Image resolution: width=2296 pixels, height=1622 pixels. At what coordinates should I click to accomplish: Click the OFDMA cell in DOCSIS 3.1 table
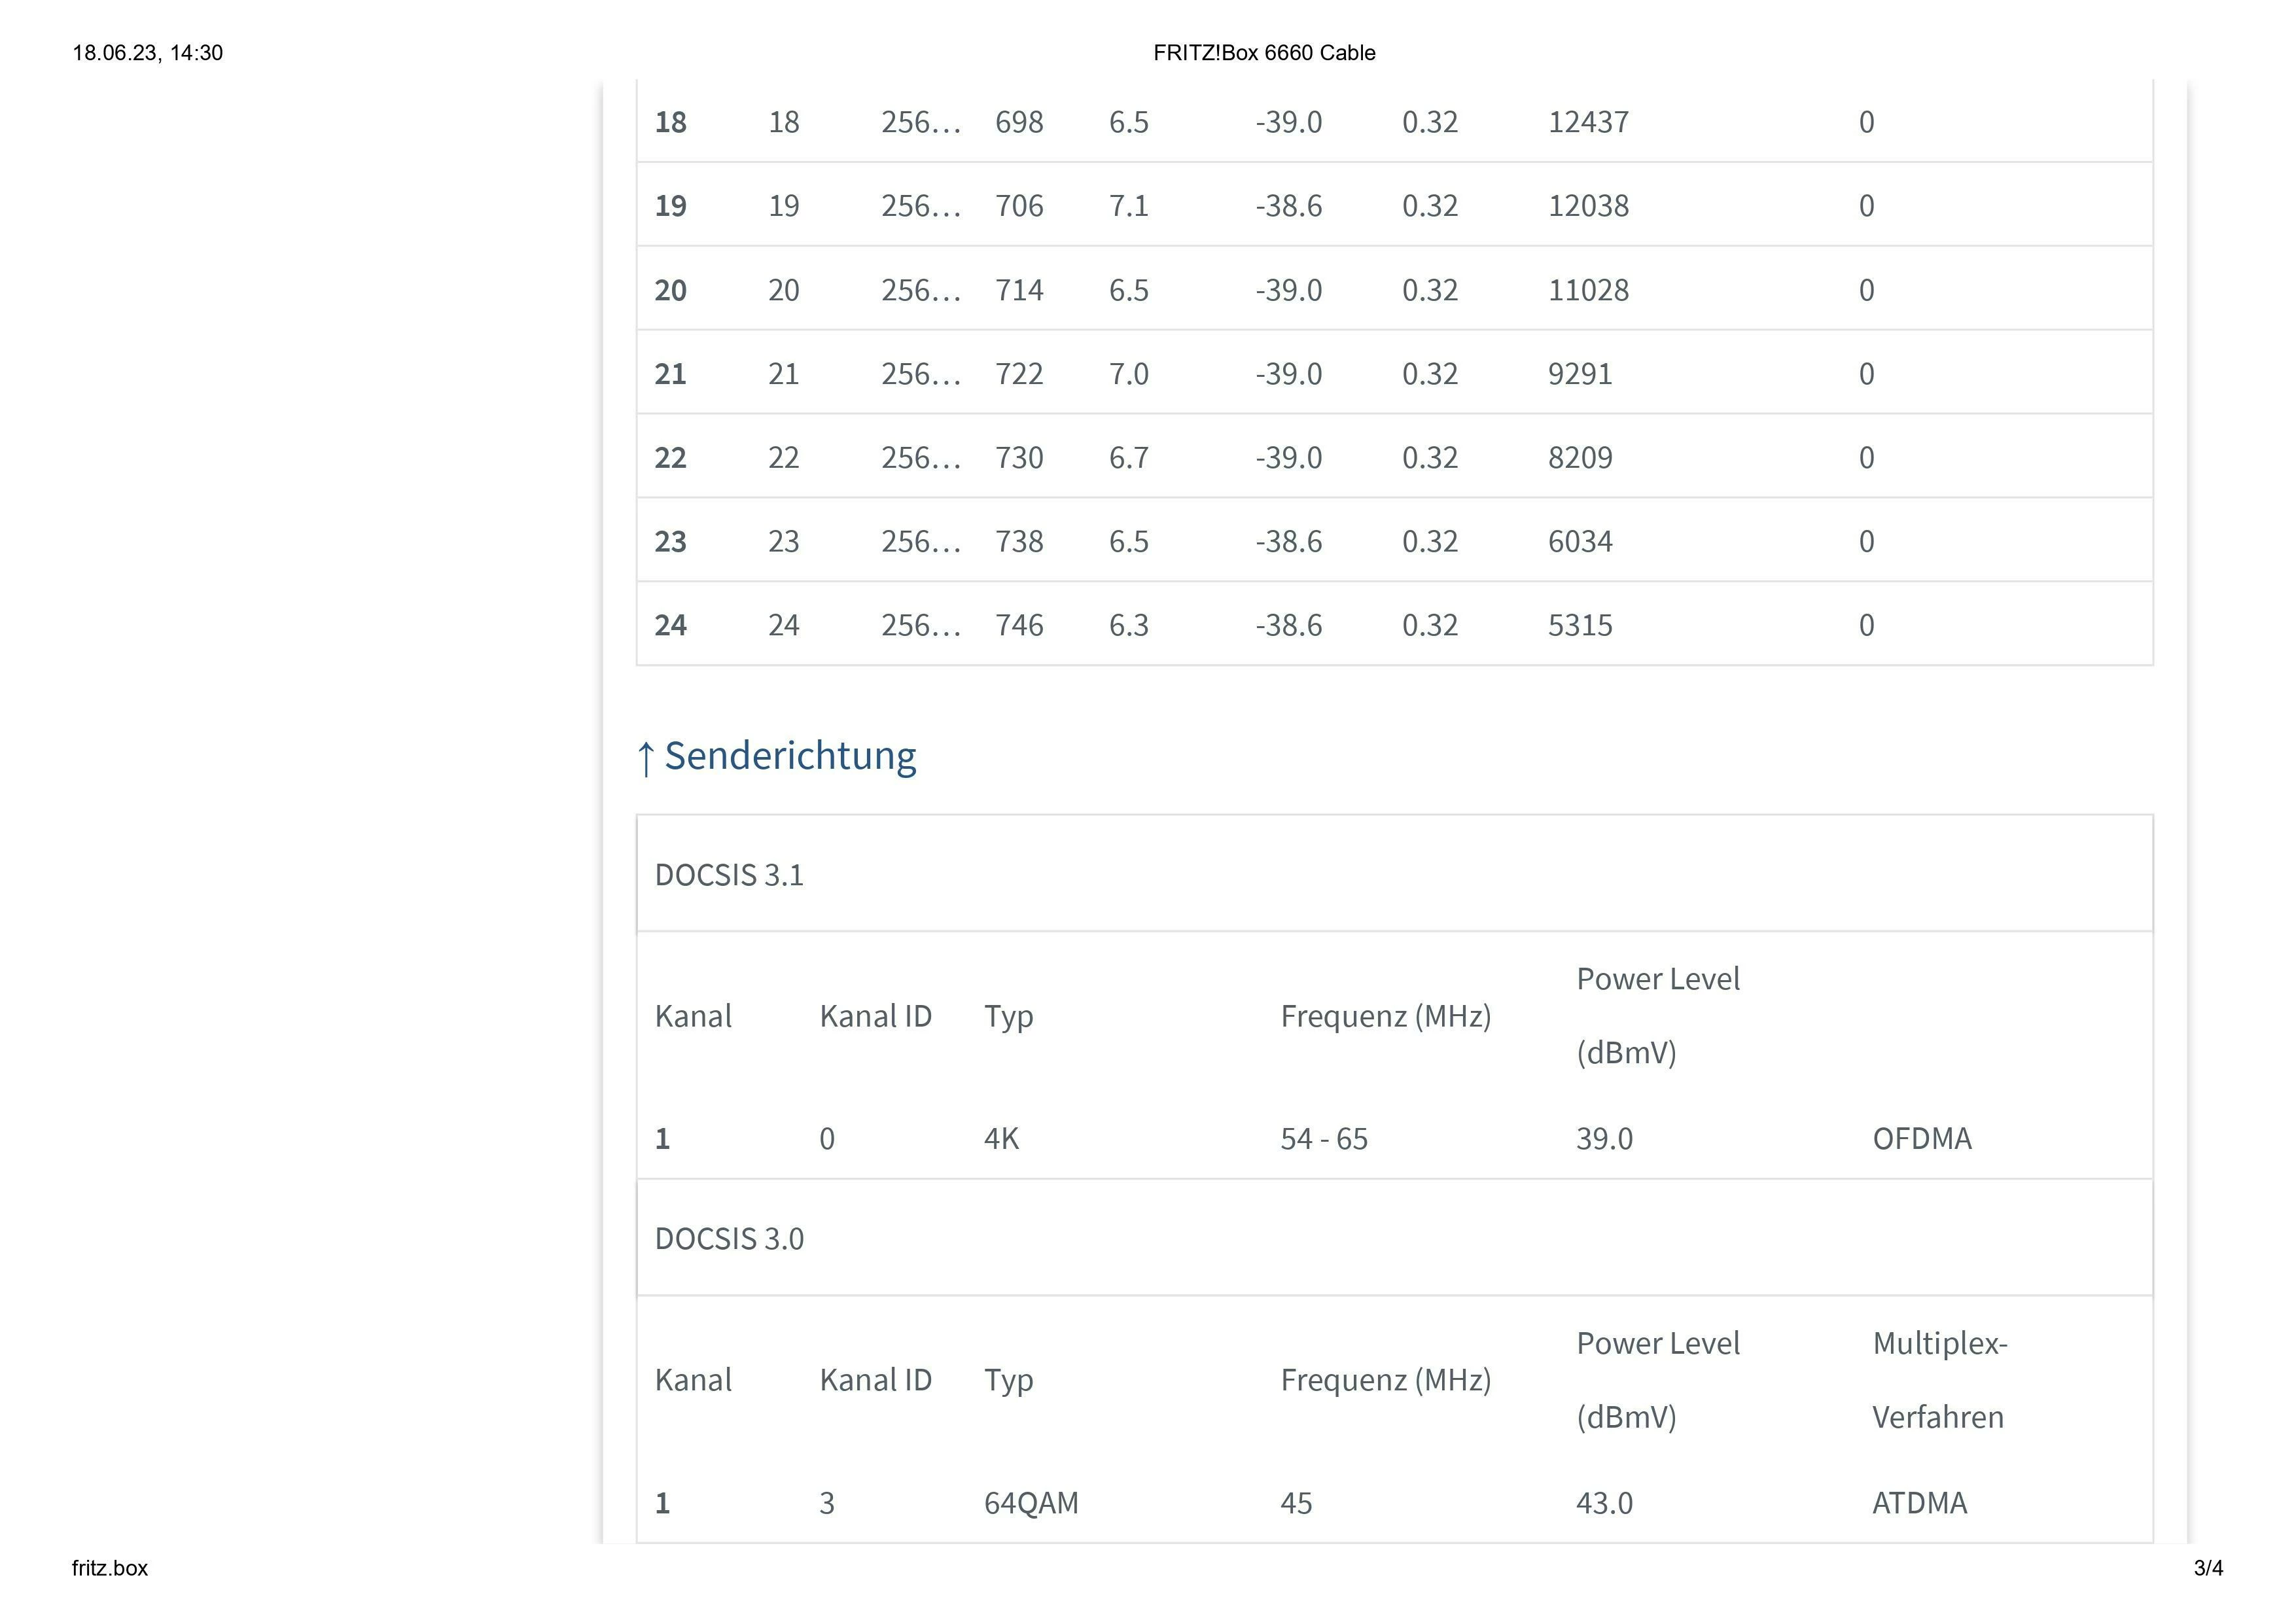[1921, 1139]
